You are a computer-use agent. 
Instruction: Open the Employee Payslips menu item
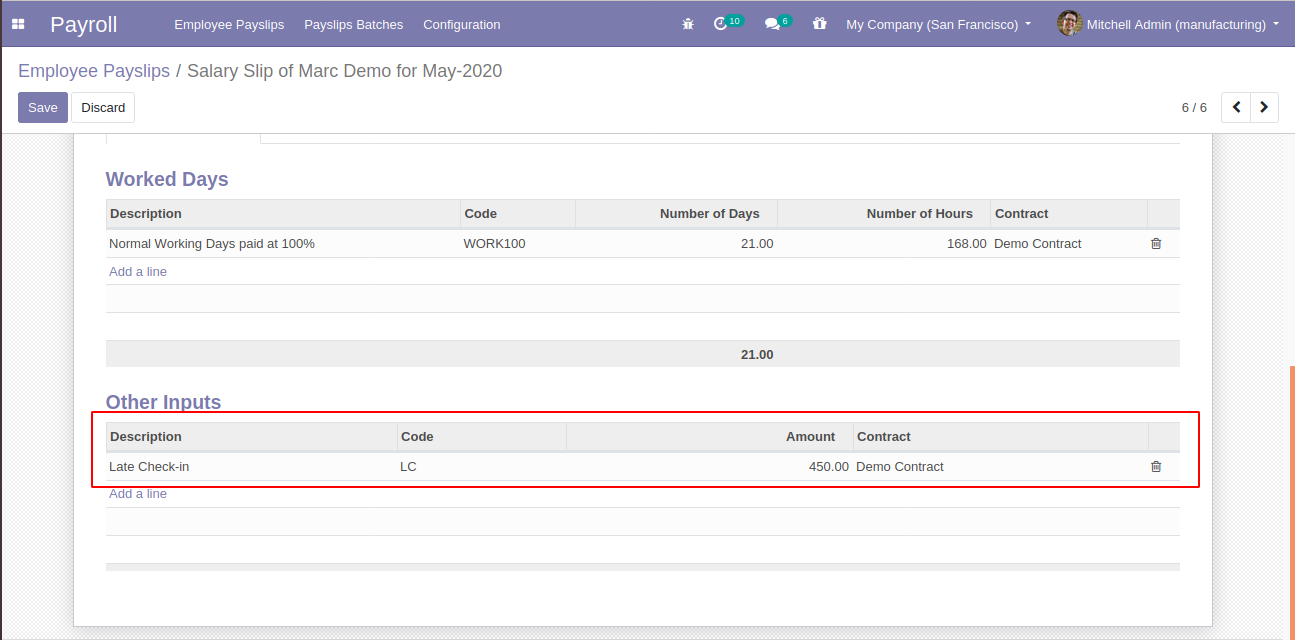tap(229, 24)
